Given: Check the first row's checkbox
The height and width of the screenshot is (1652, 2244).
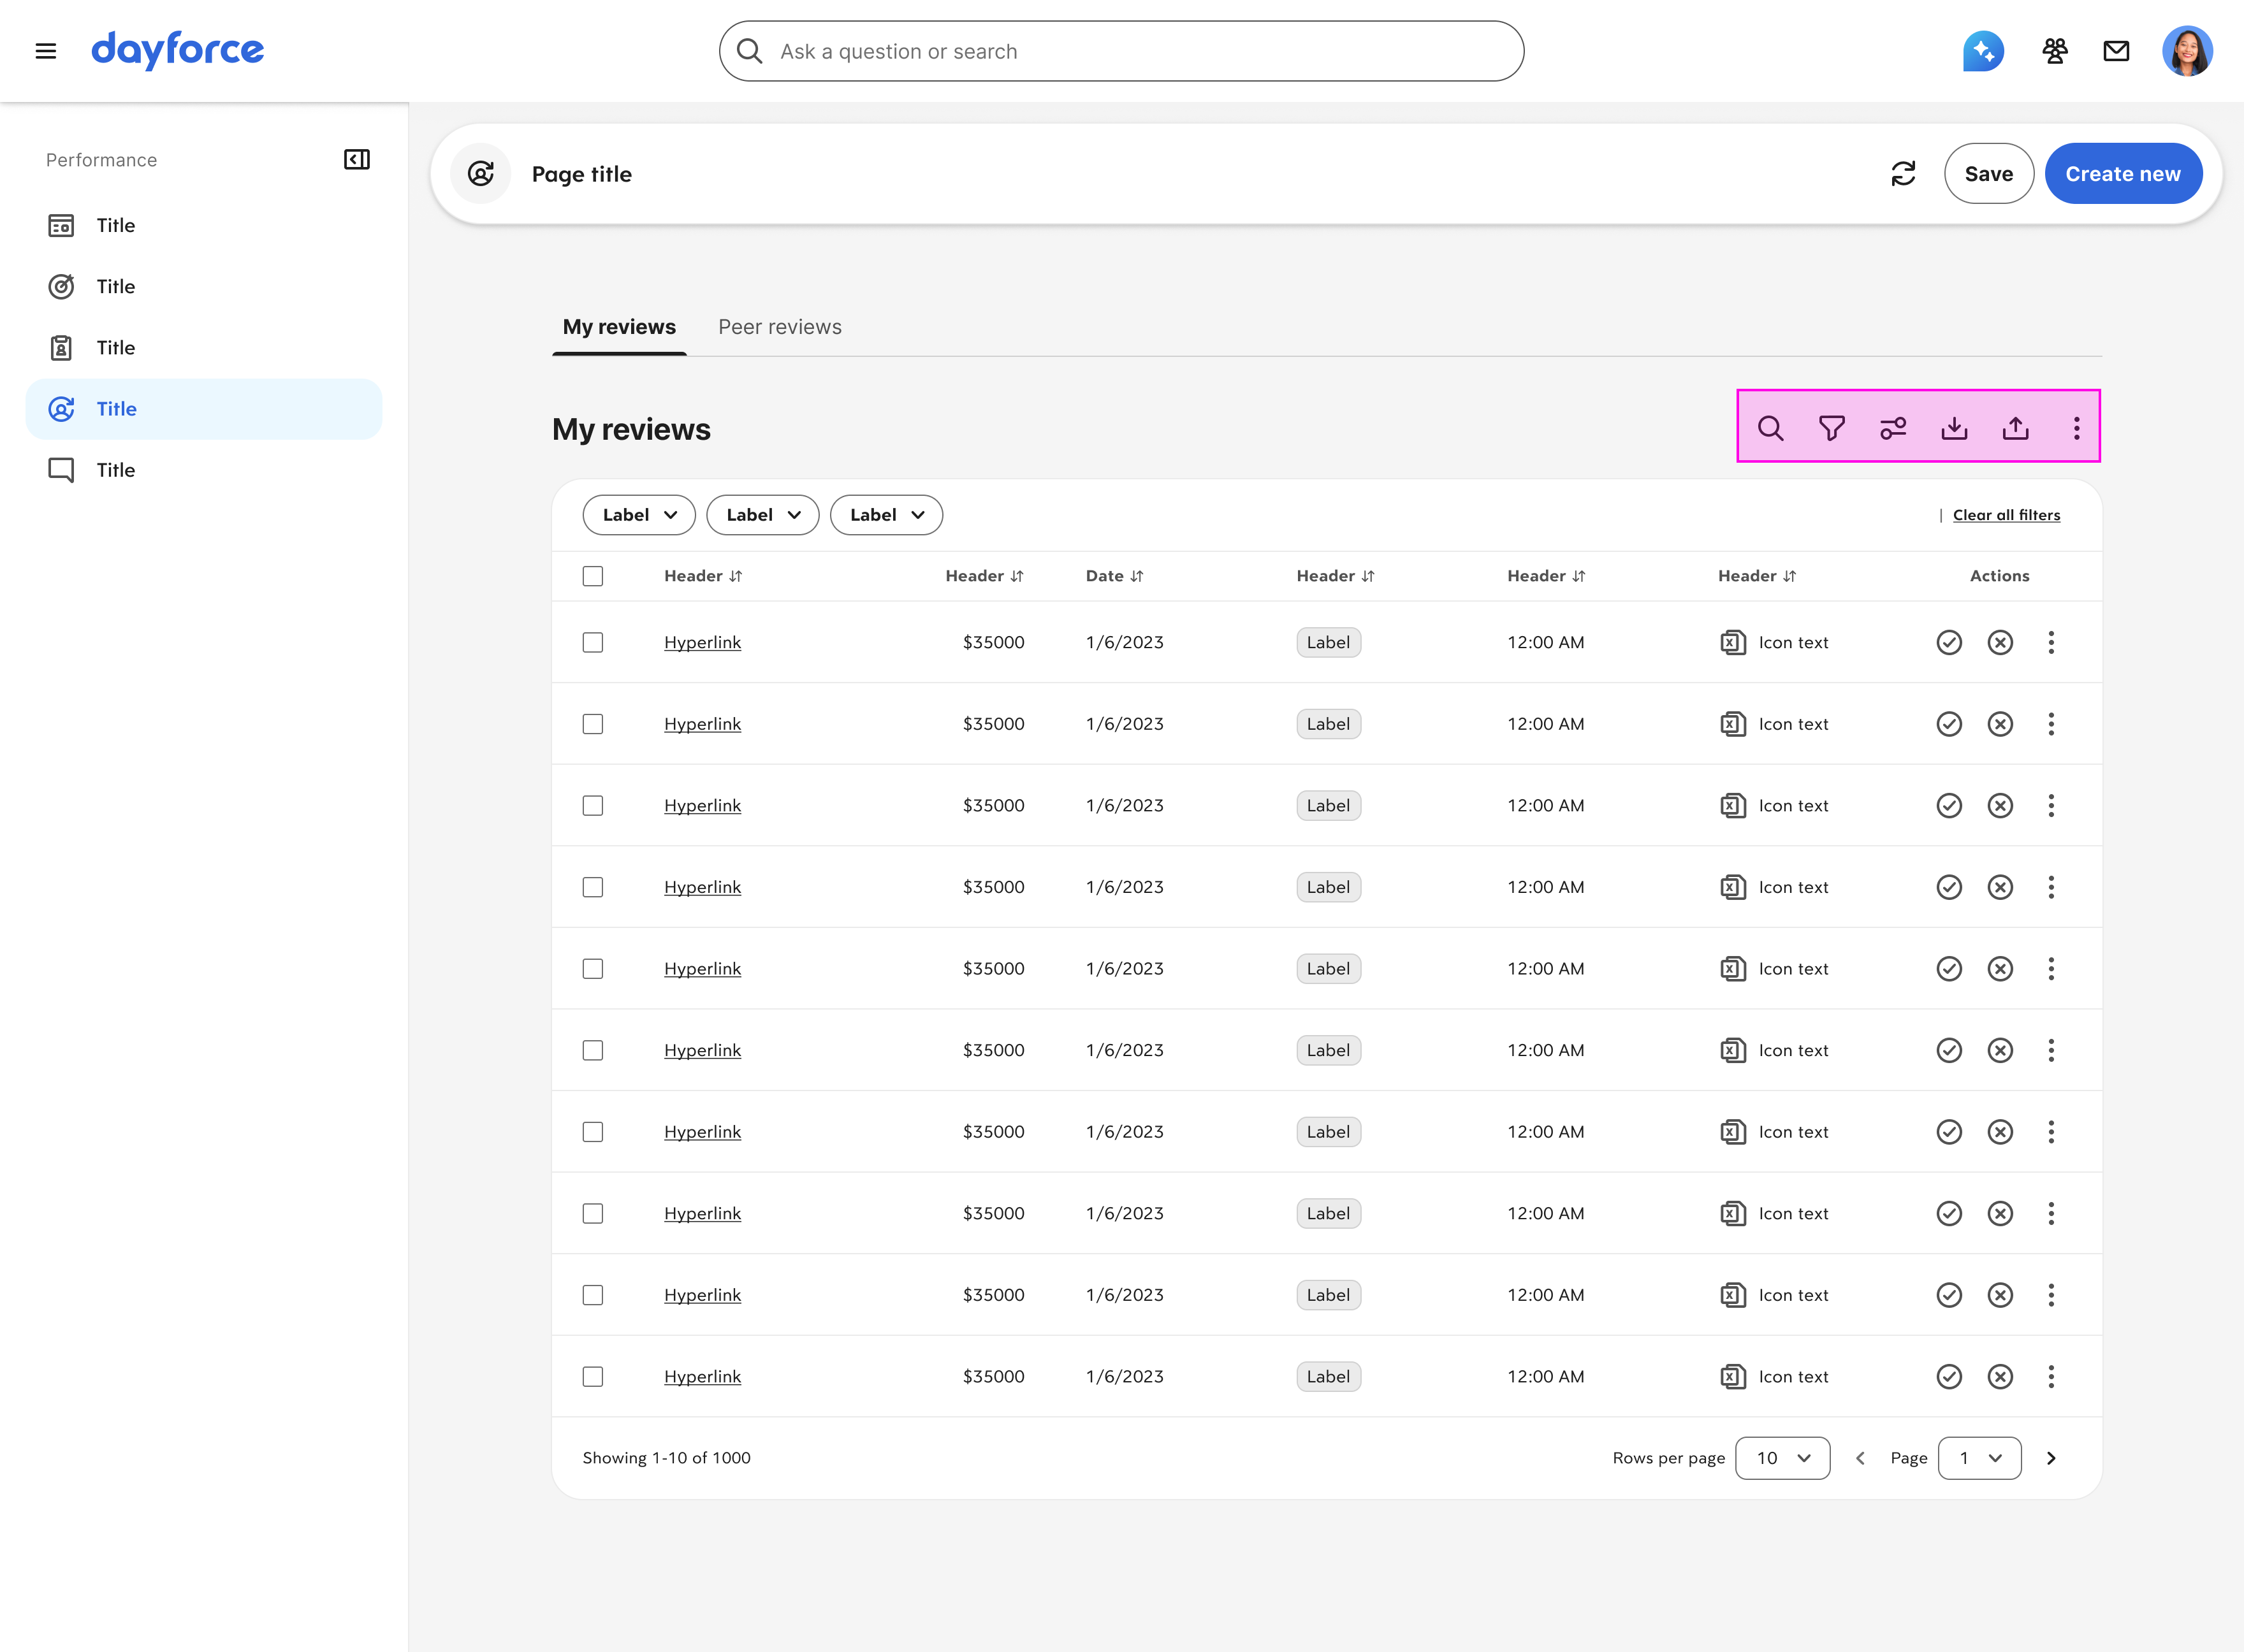Looking at the screenshot, I should 593,643.
